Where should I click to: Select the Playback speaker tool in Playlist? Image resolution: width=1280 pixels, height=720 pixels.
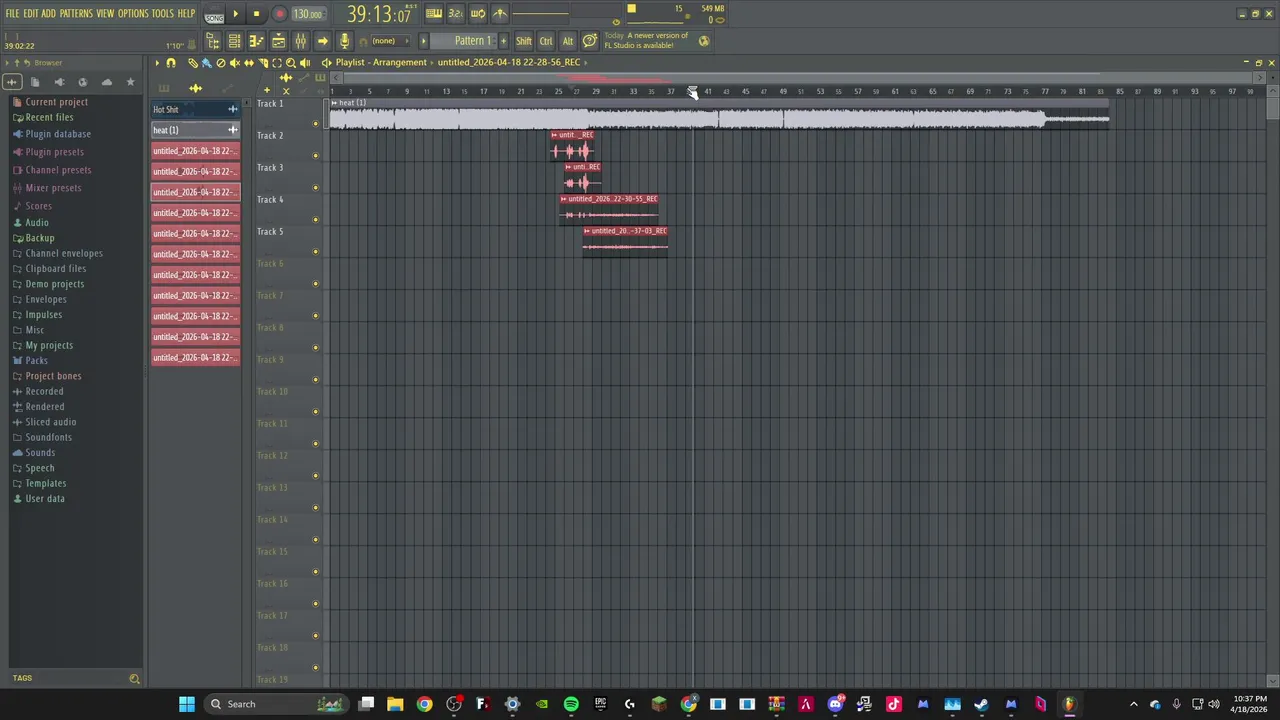coord(305,63)
